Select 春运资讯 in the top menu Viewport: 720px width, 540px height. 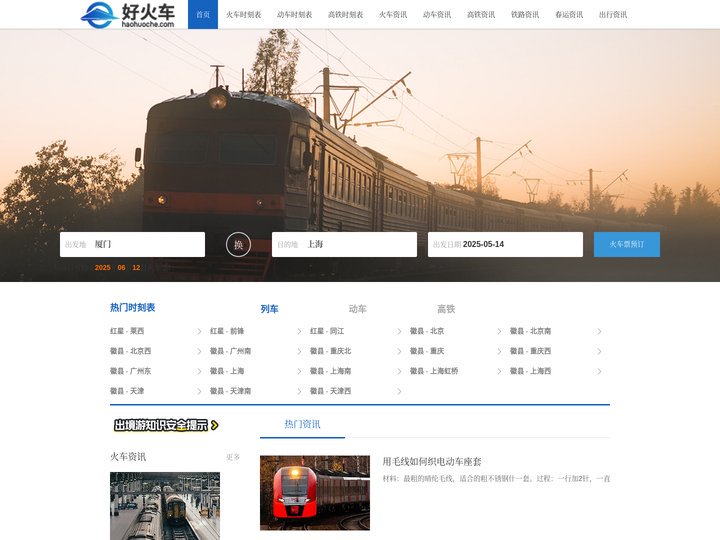569,15
